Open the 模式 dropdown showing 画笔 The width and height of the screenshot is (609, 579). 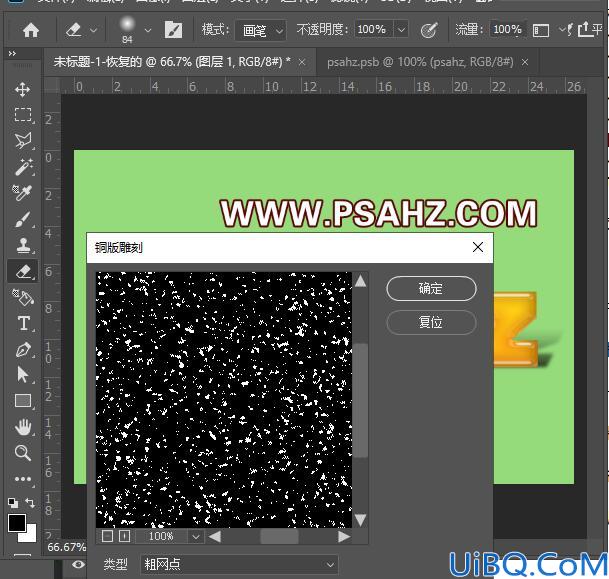pyautogui.click(x=261, y=30)
